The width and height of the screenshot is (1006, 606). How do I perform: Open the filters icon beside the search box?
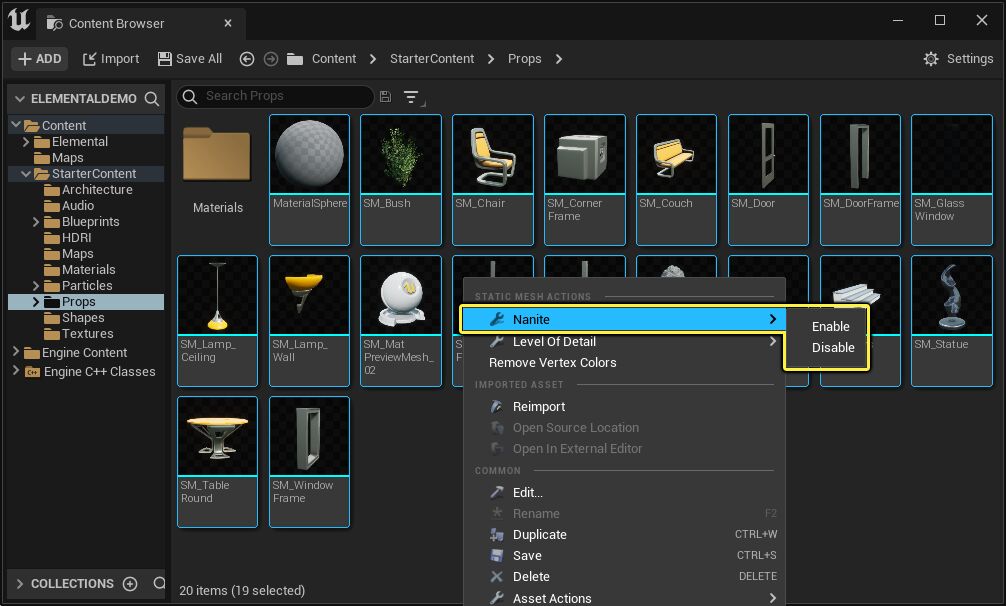pyautogui.click(x=413, y=97)
